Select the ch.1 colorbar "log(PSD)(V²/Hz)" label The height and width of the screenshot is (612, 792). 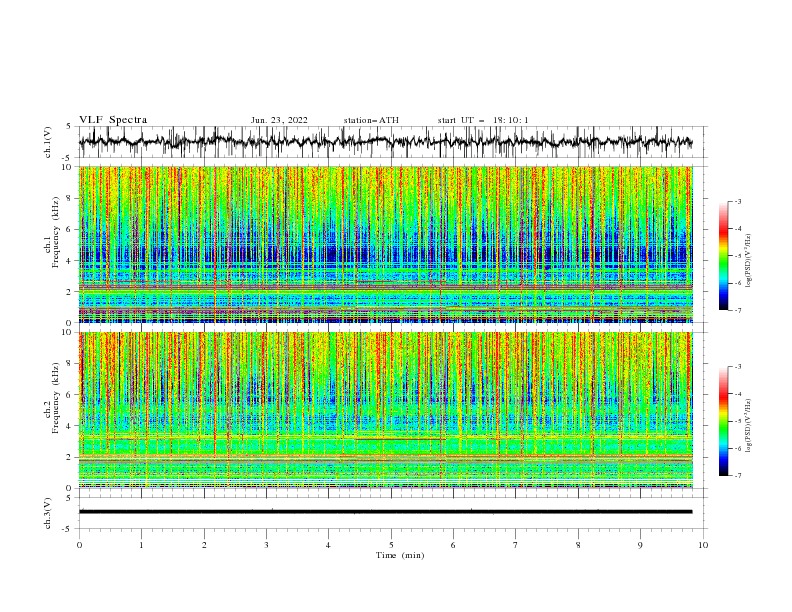coord(749,261)
